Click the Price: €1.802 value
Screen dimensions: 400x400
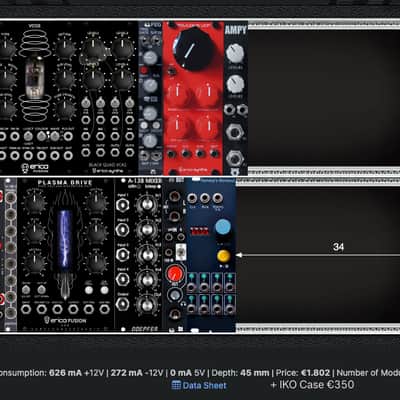[303, 373]
